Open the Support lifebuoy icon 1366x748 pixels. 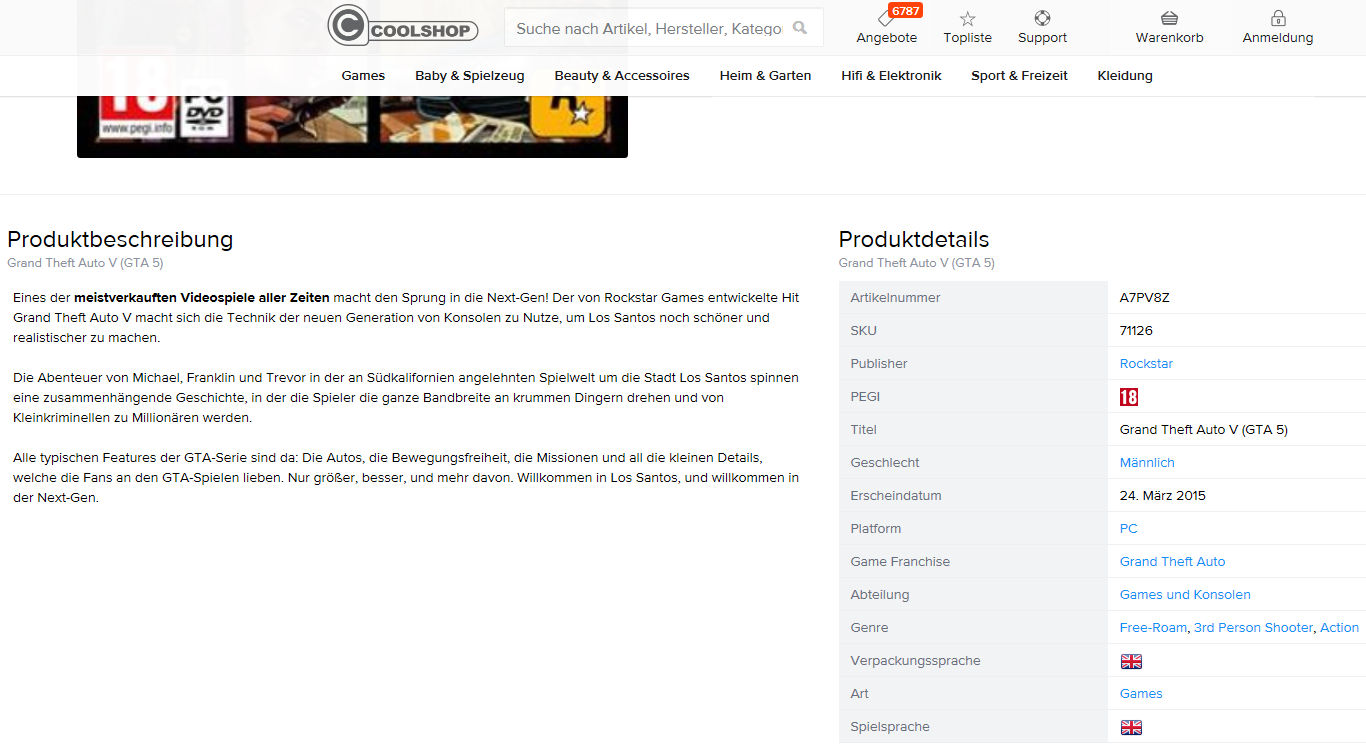(x=1042, y=19)
